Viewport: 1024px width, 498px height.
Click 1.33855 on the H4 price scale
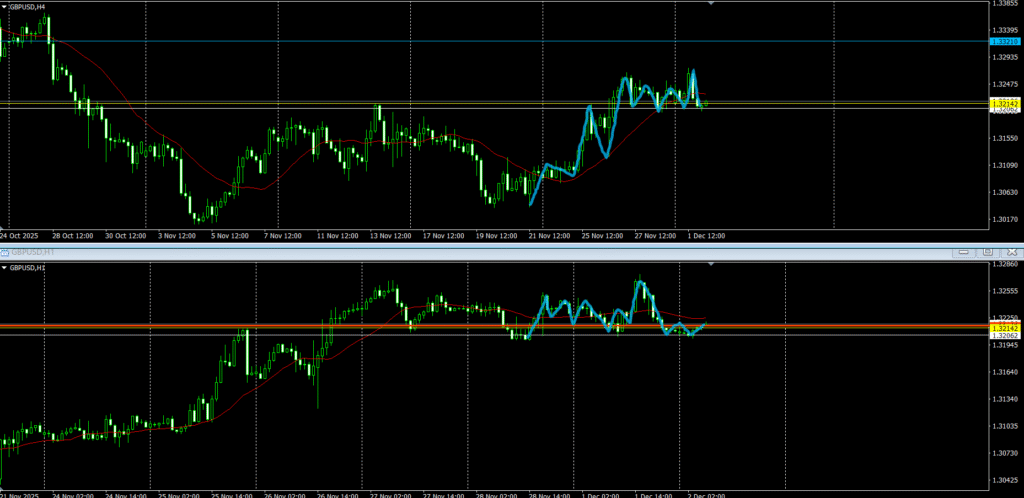coord(1003,5)
